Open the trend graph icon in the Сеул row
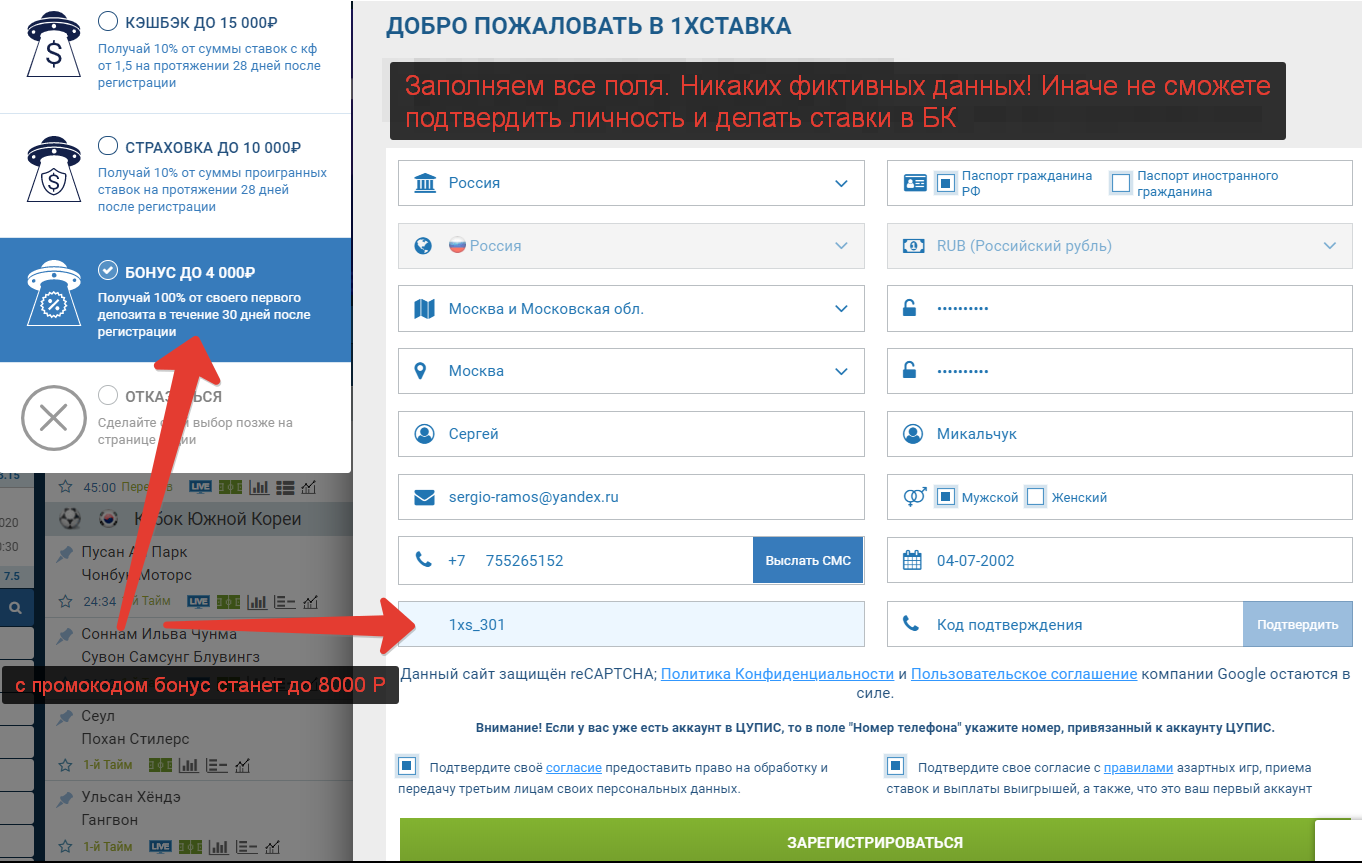 point(243,765)
